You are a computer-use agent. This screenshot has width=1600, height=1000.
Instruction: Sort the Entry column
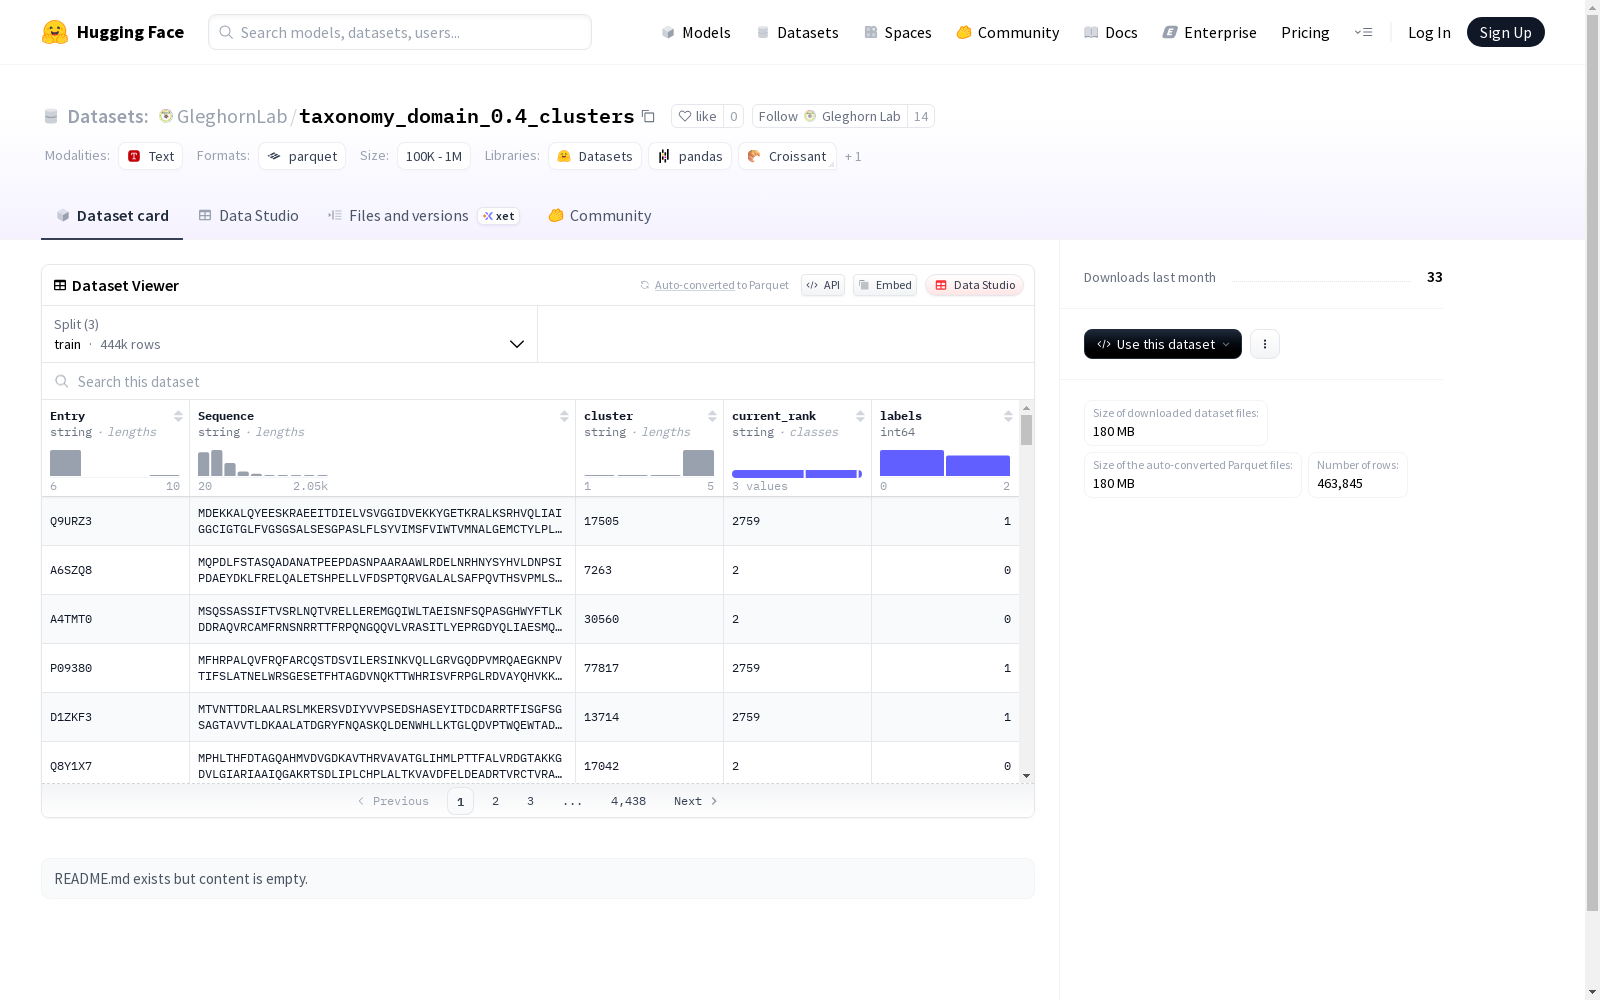(x=178, y=416)
